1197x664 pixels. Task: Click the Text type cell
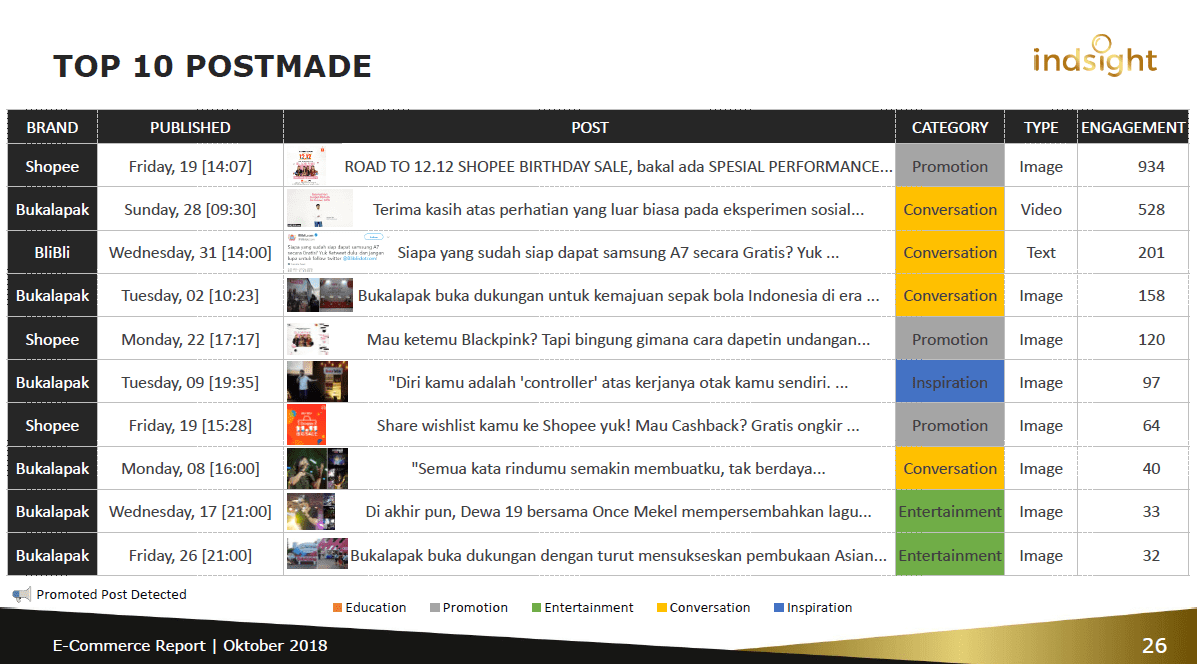[1041, 253]
